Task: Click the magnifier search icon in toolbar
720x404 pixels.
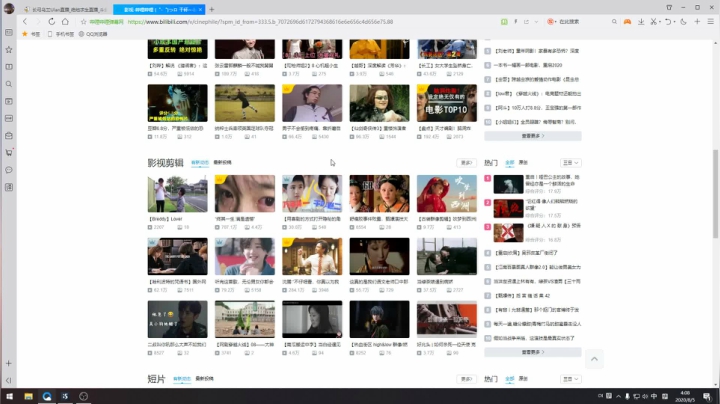Action: coord(614,22)
